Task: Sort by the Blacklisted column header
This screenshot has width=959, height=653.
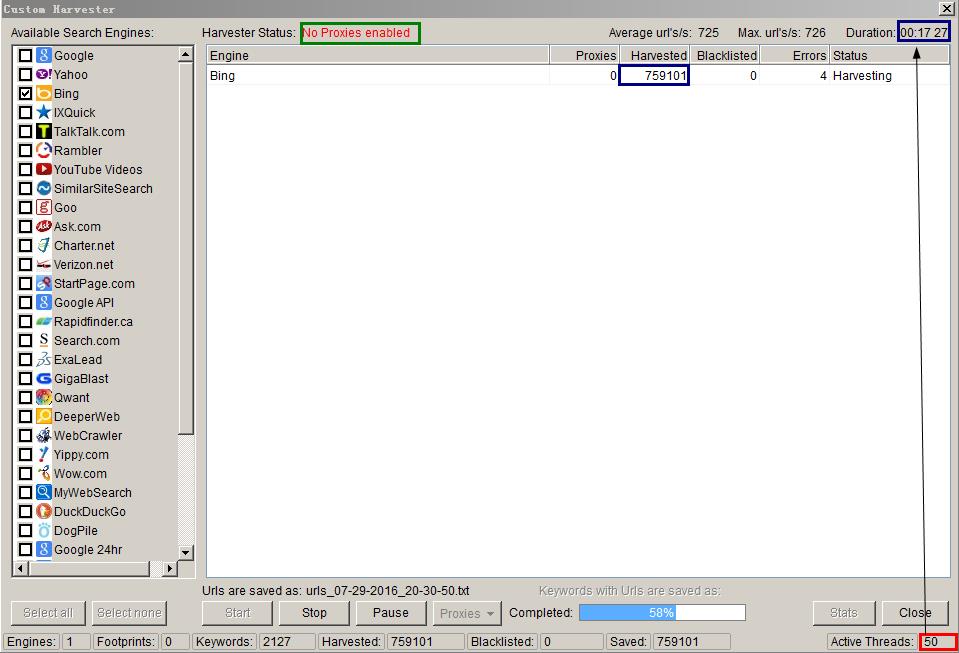Action: click(x=724, y=55)
